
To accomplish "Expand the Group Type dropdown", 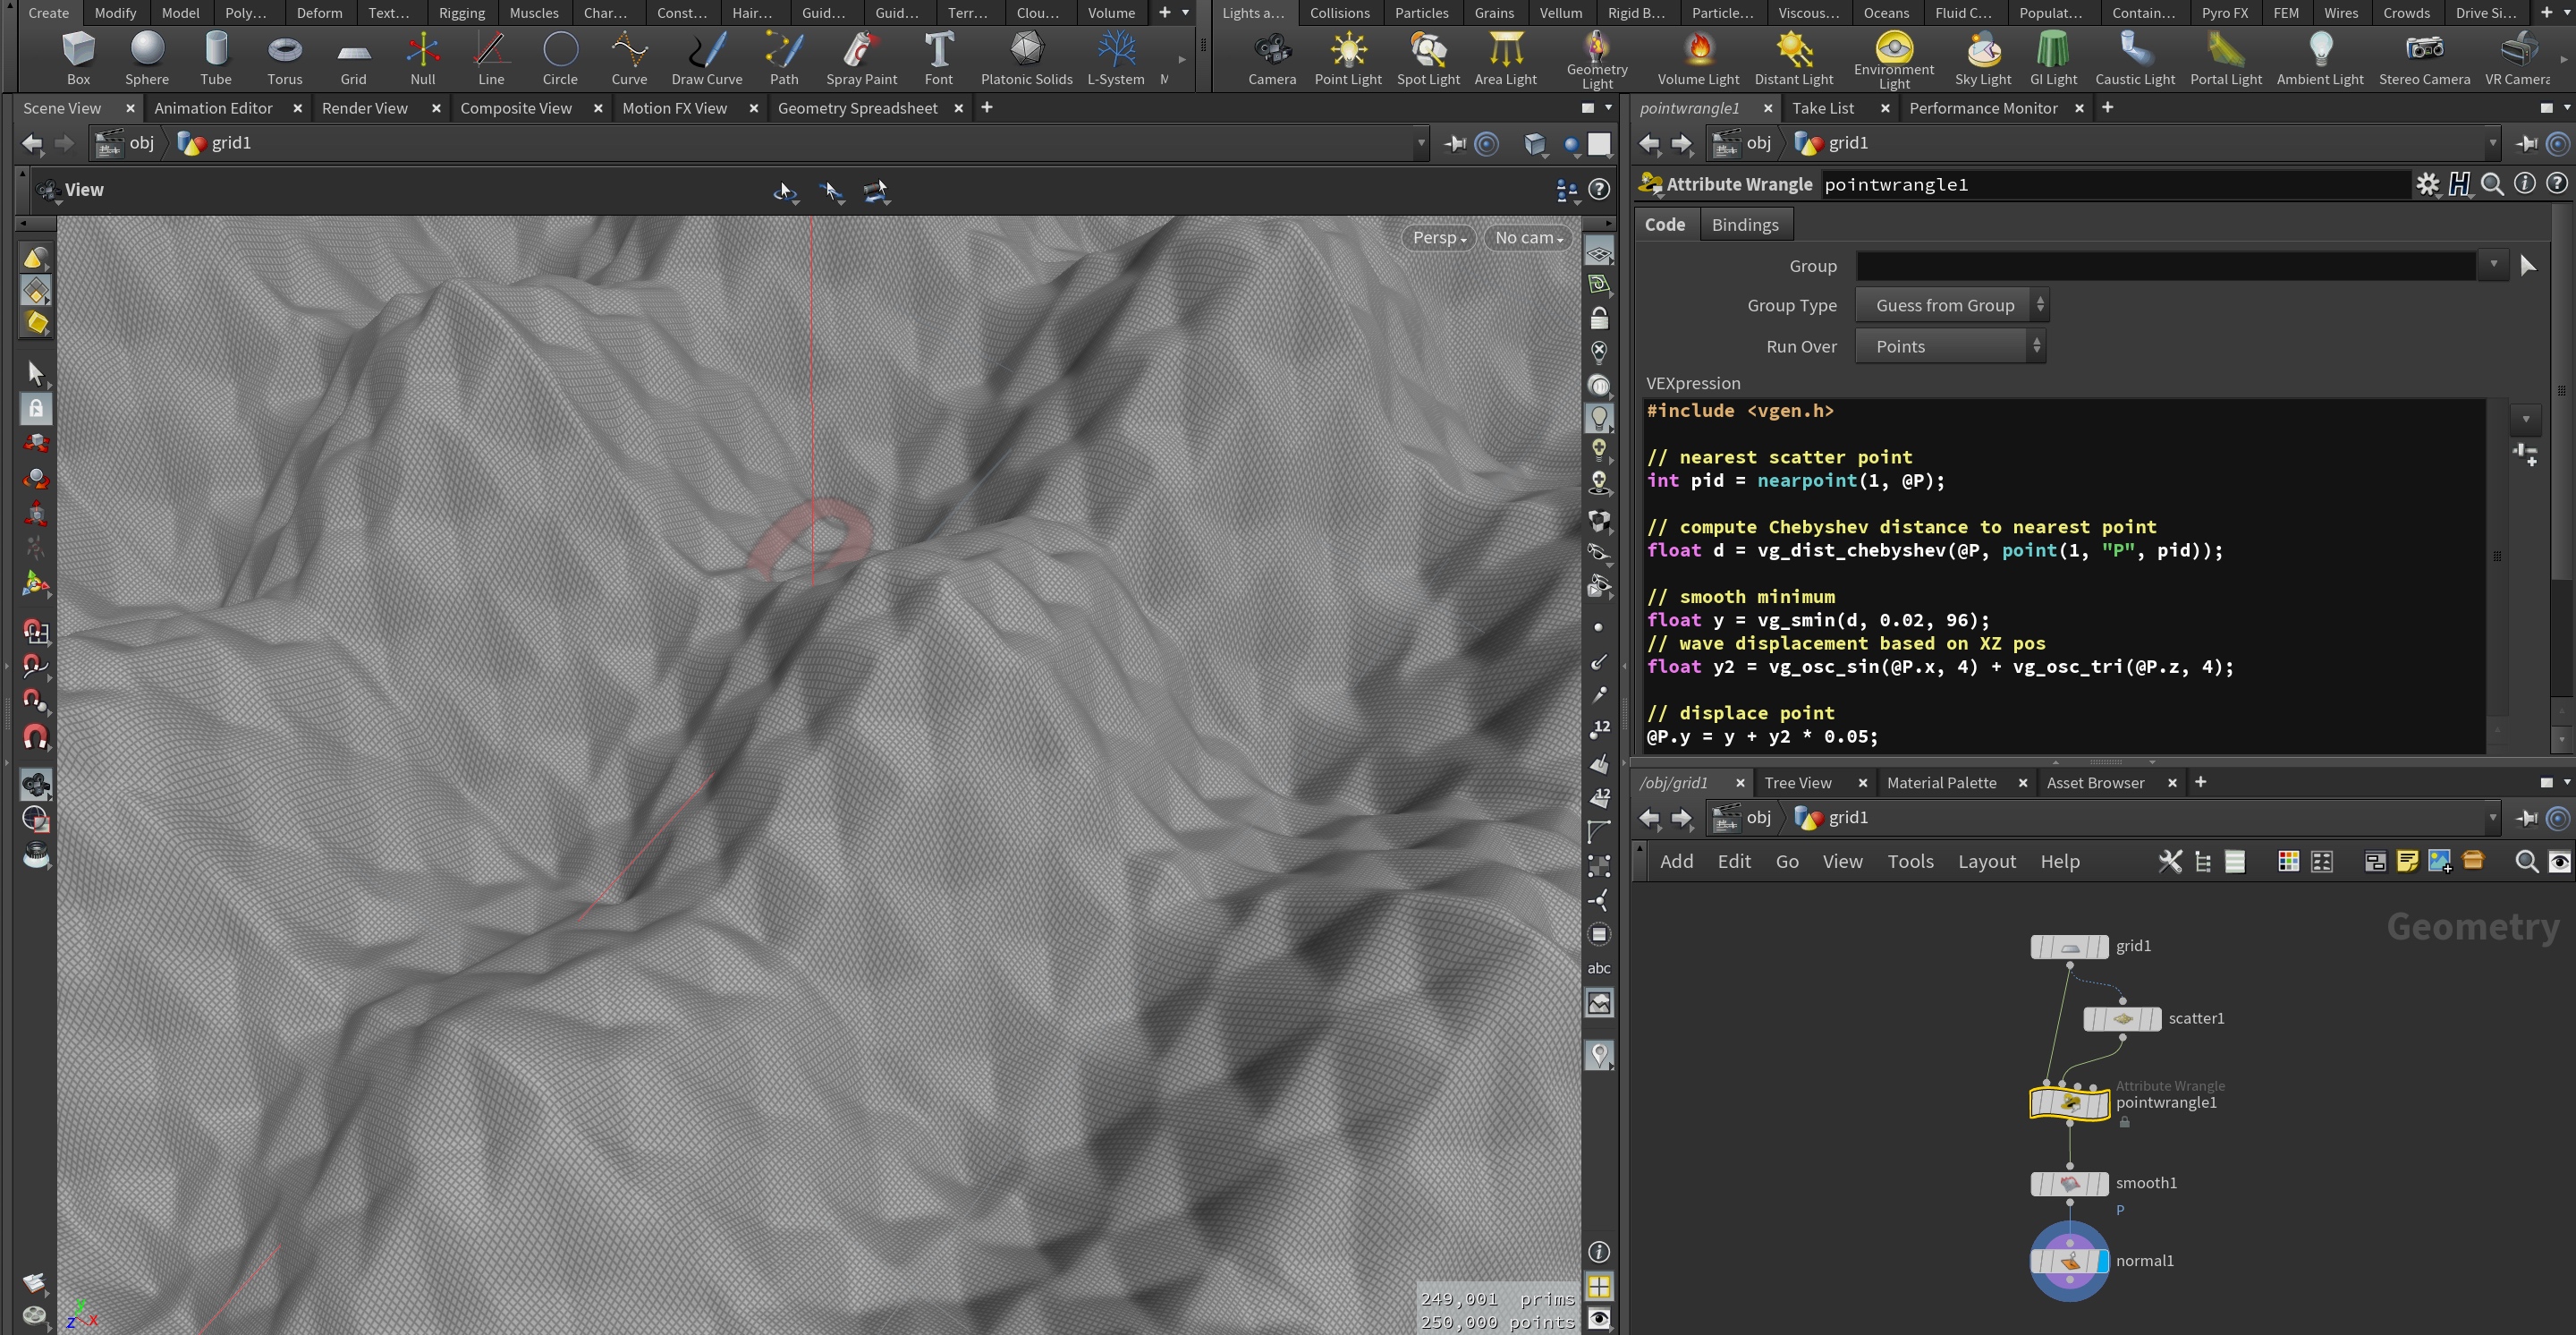I will click(1951, 305).
